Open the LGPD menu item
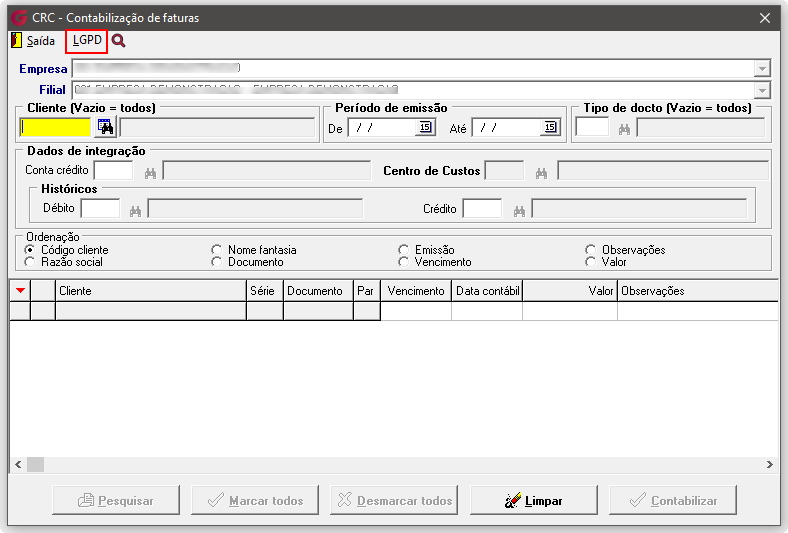 coord(86,40)
